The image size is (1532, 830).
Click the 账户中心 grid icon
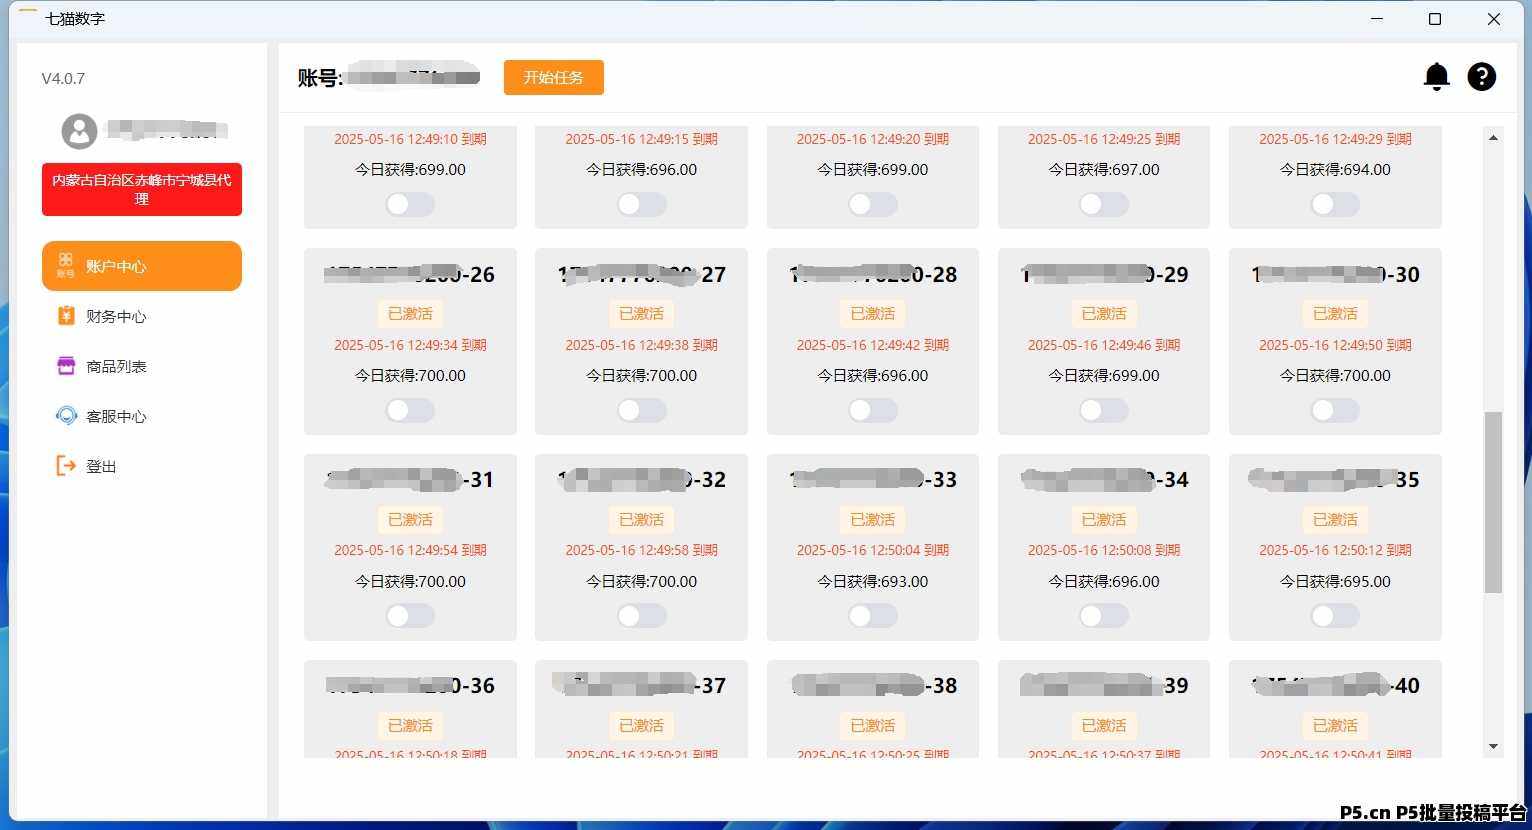tap(66, 265)
